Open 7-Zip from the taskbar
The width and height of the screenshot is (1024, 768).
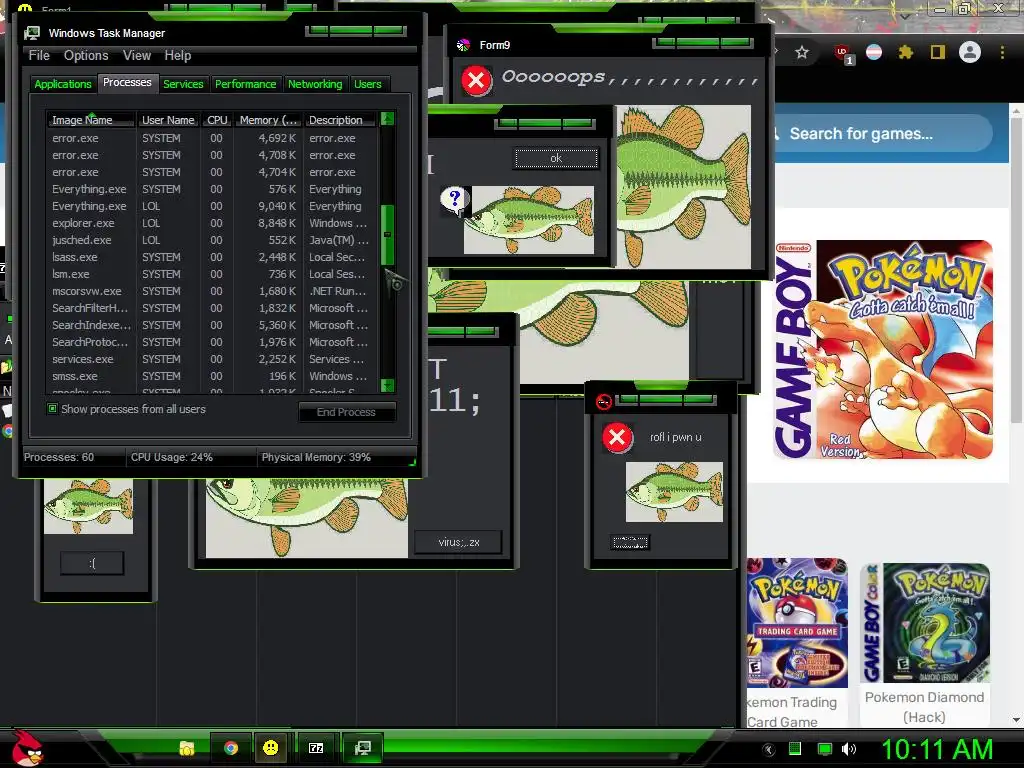click(316, 748)
